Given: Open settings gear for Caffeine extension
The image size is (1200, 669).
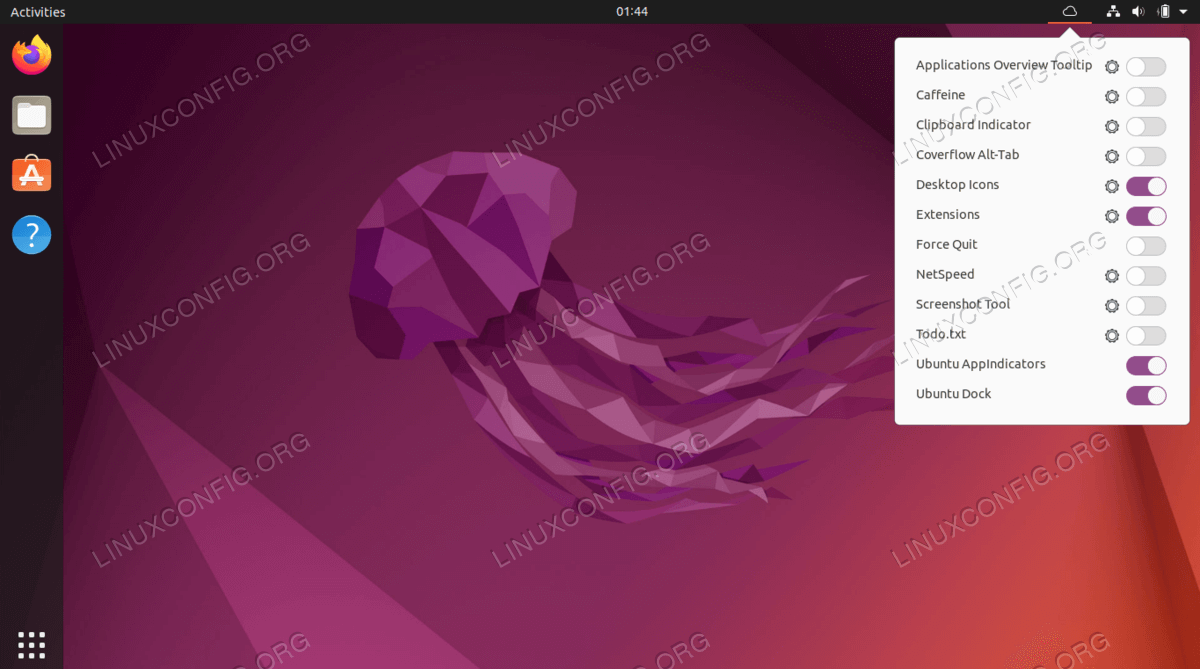Looking at the screenshot, I should [x=1112, y=97].
